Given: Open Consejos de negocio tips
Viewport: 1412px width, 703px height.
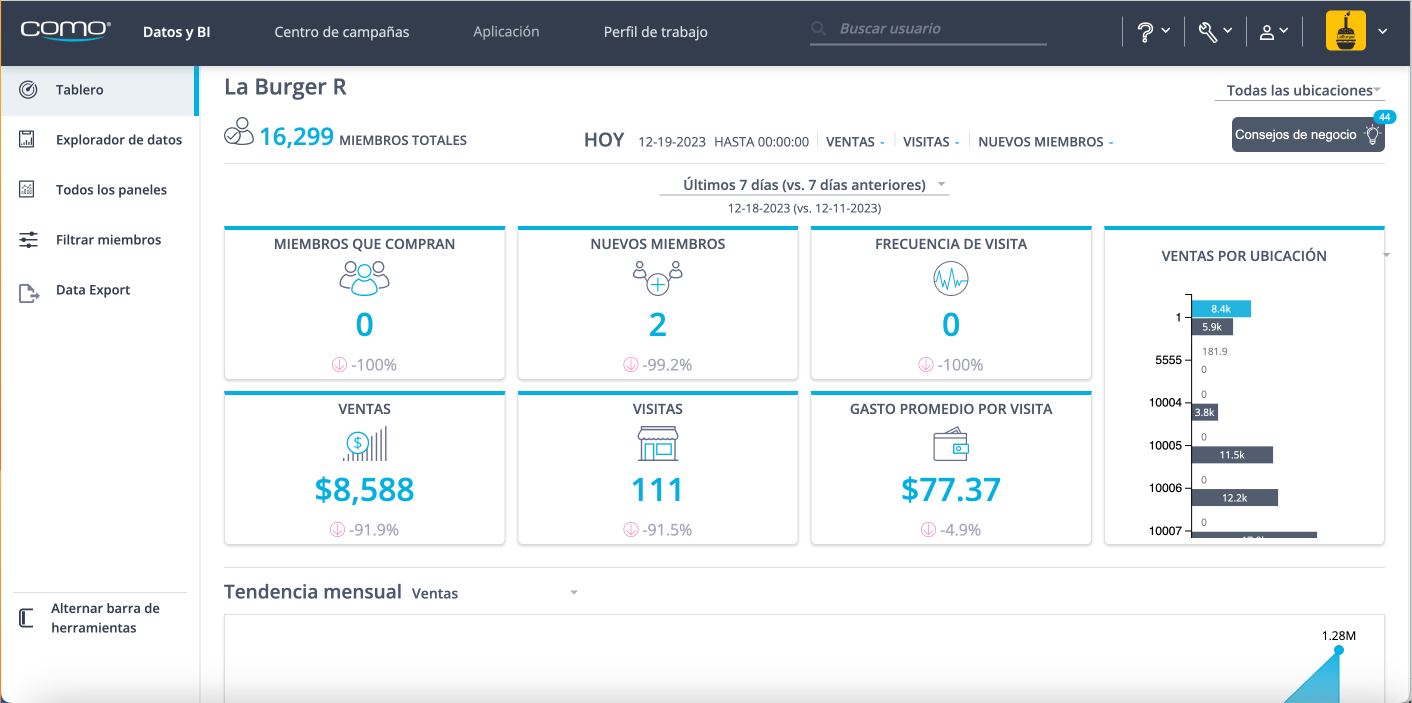Looking at the screenshot, I should pos(1308,135).
